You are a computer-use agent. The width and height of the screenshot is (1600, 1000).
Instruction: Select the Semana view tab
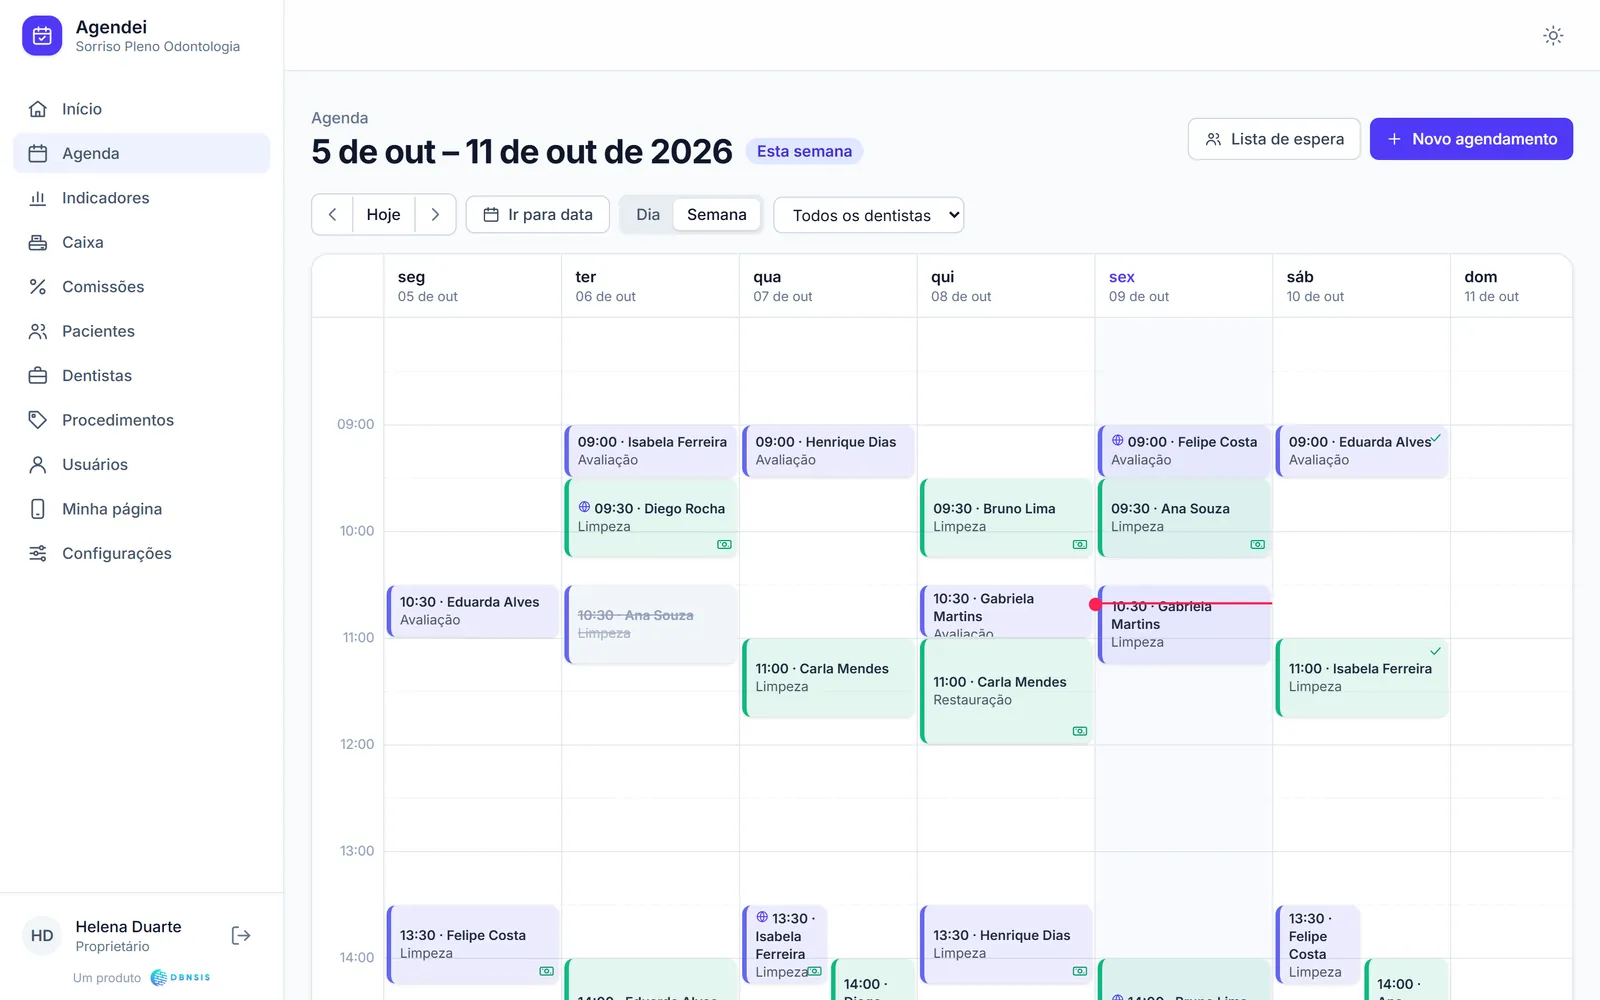717,215
